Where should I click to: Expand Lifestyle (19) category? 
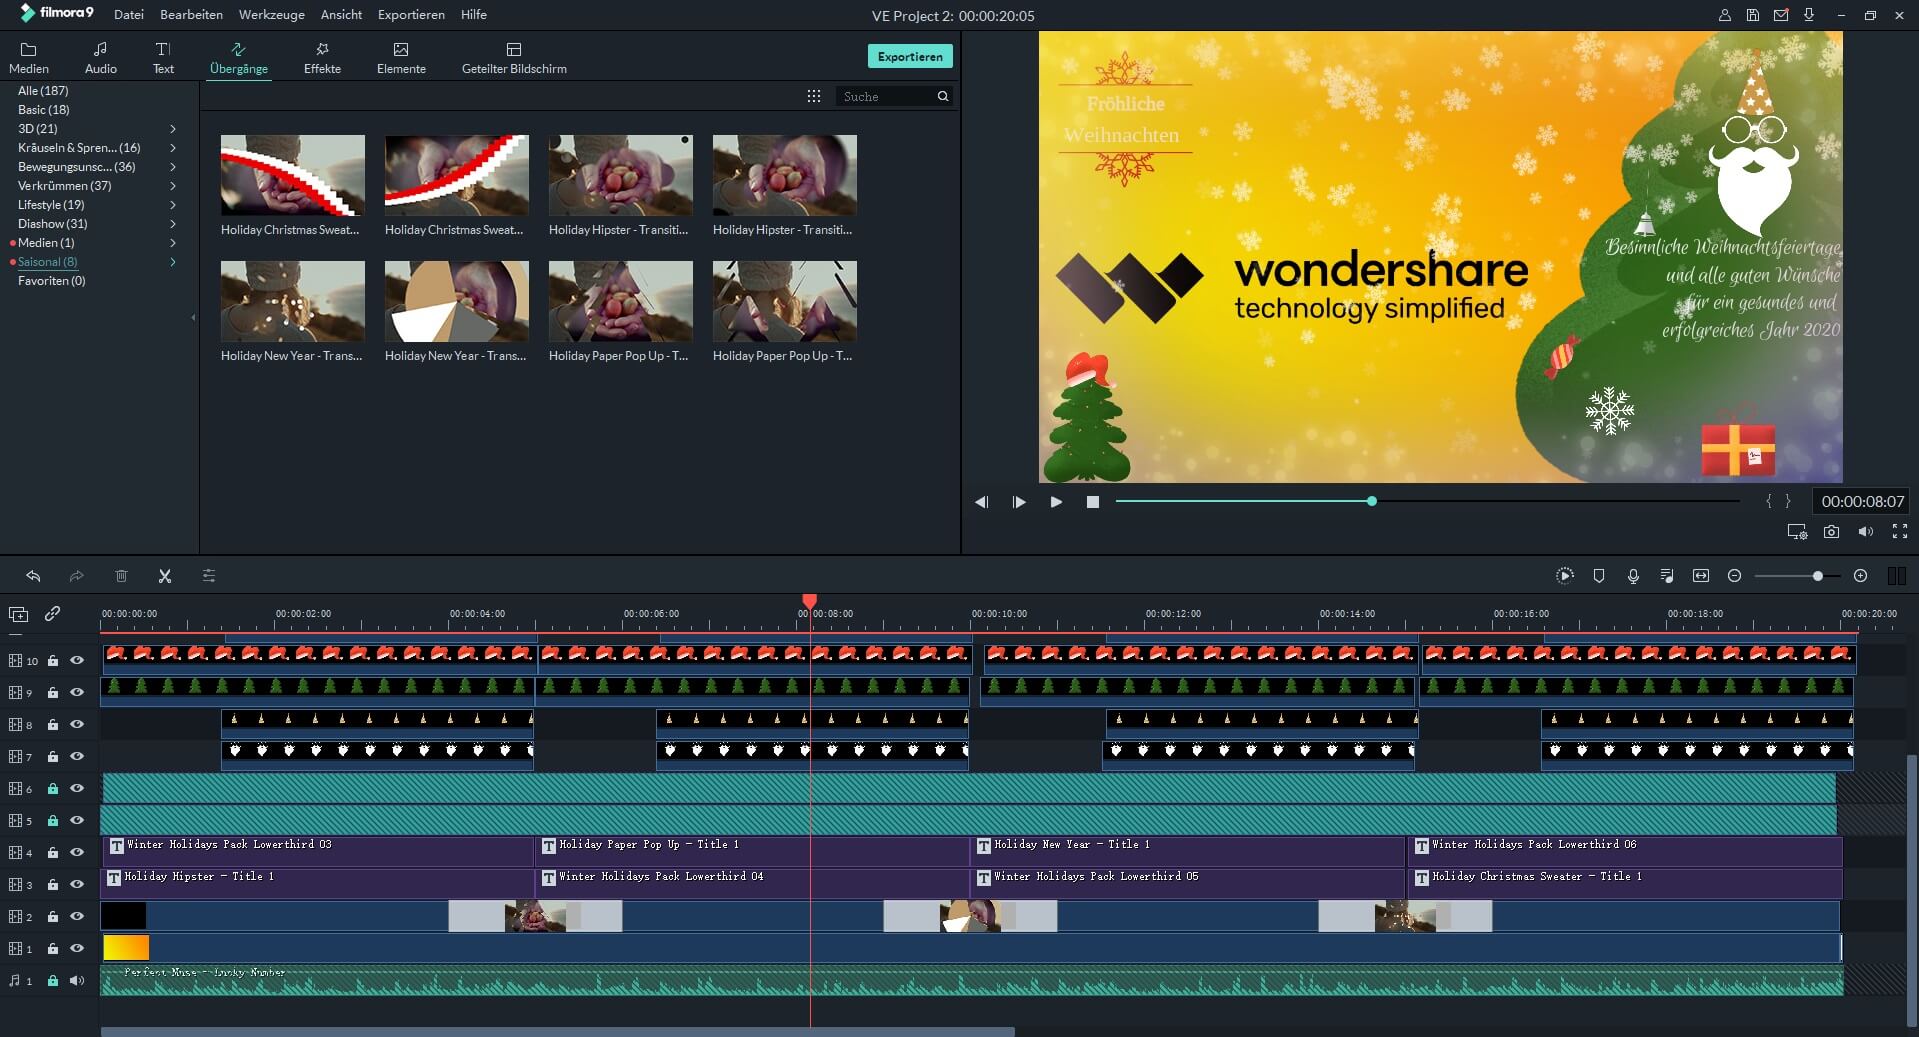pos(173,205)
